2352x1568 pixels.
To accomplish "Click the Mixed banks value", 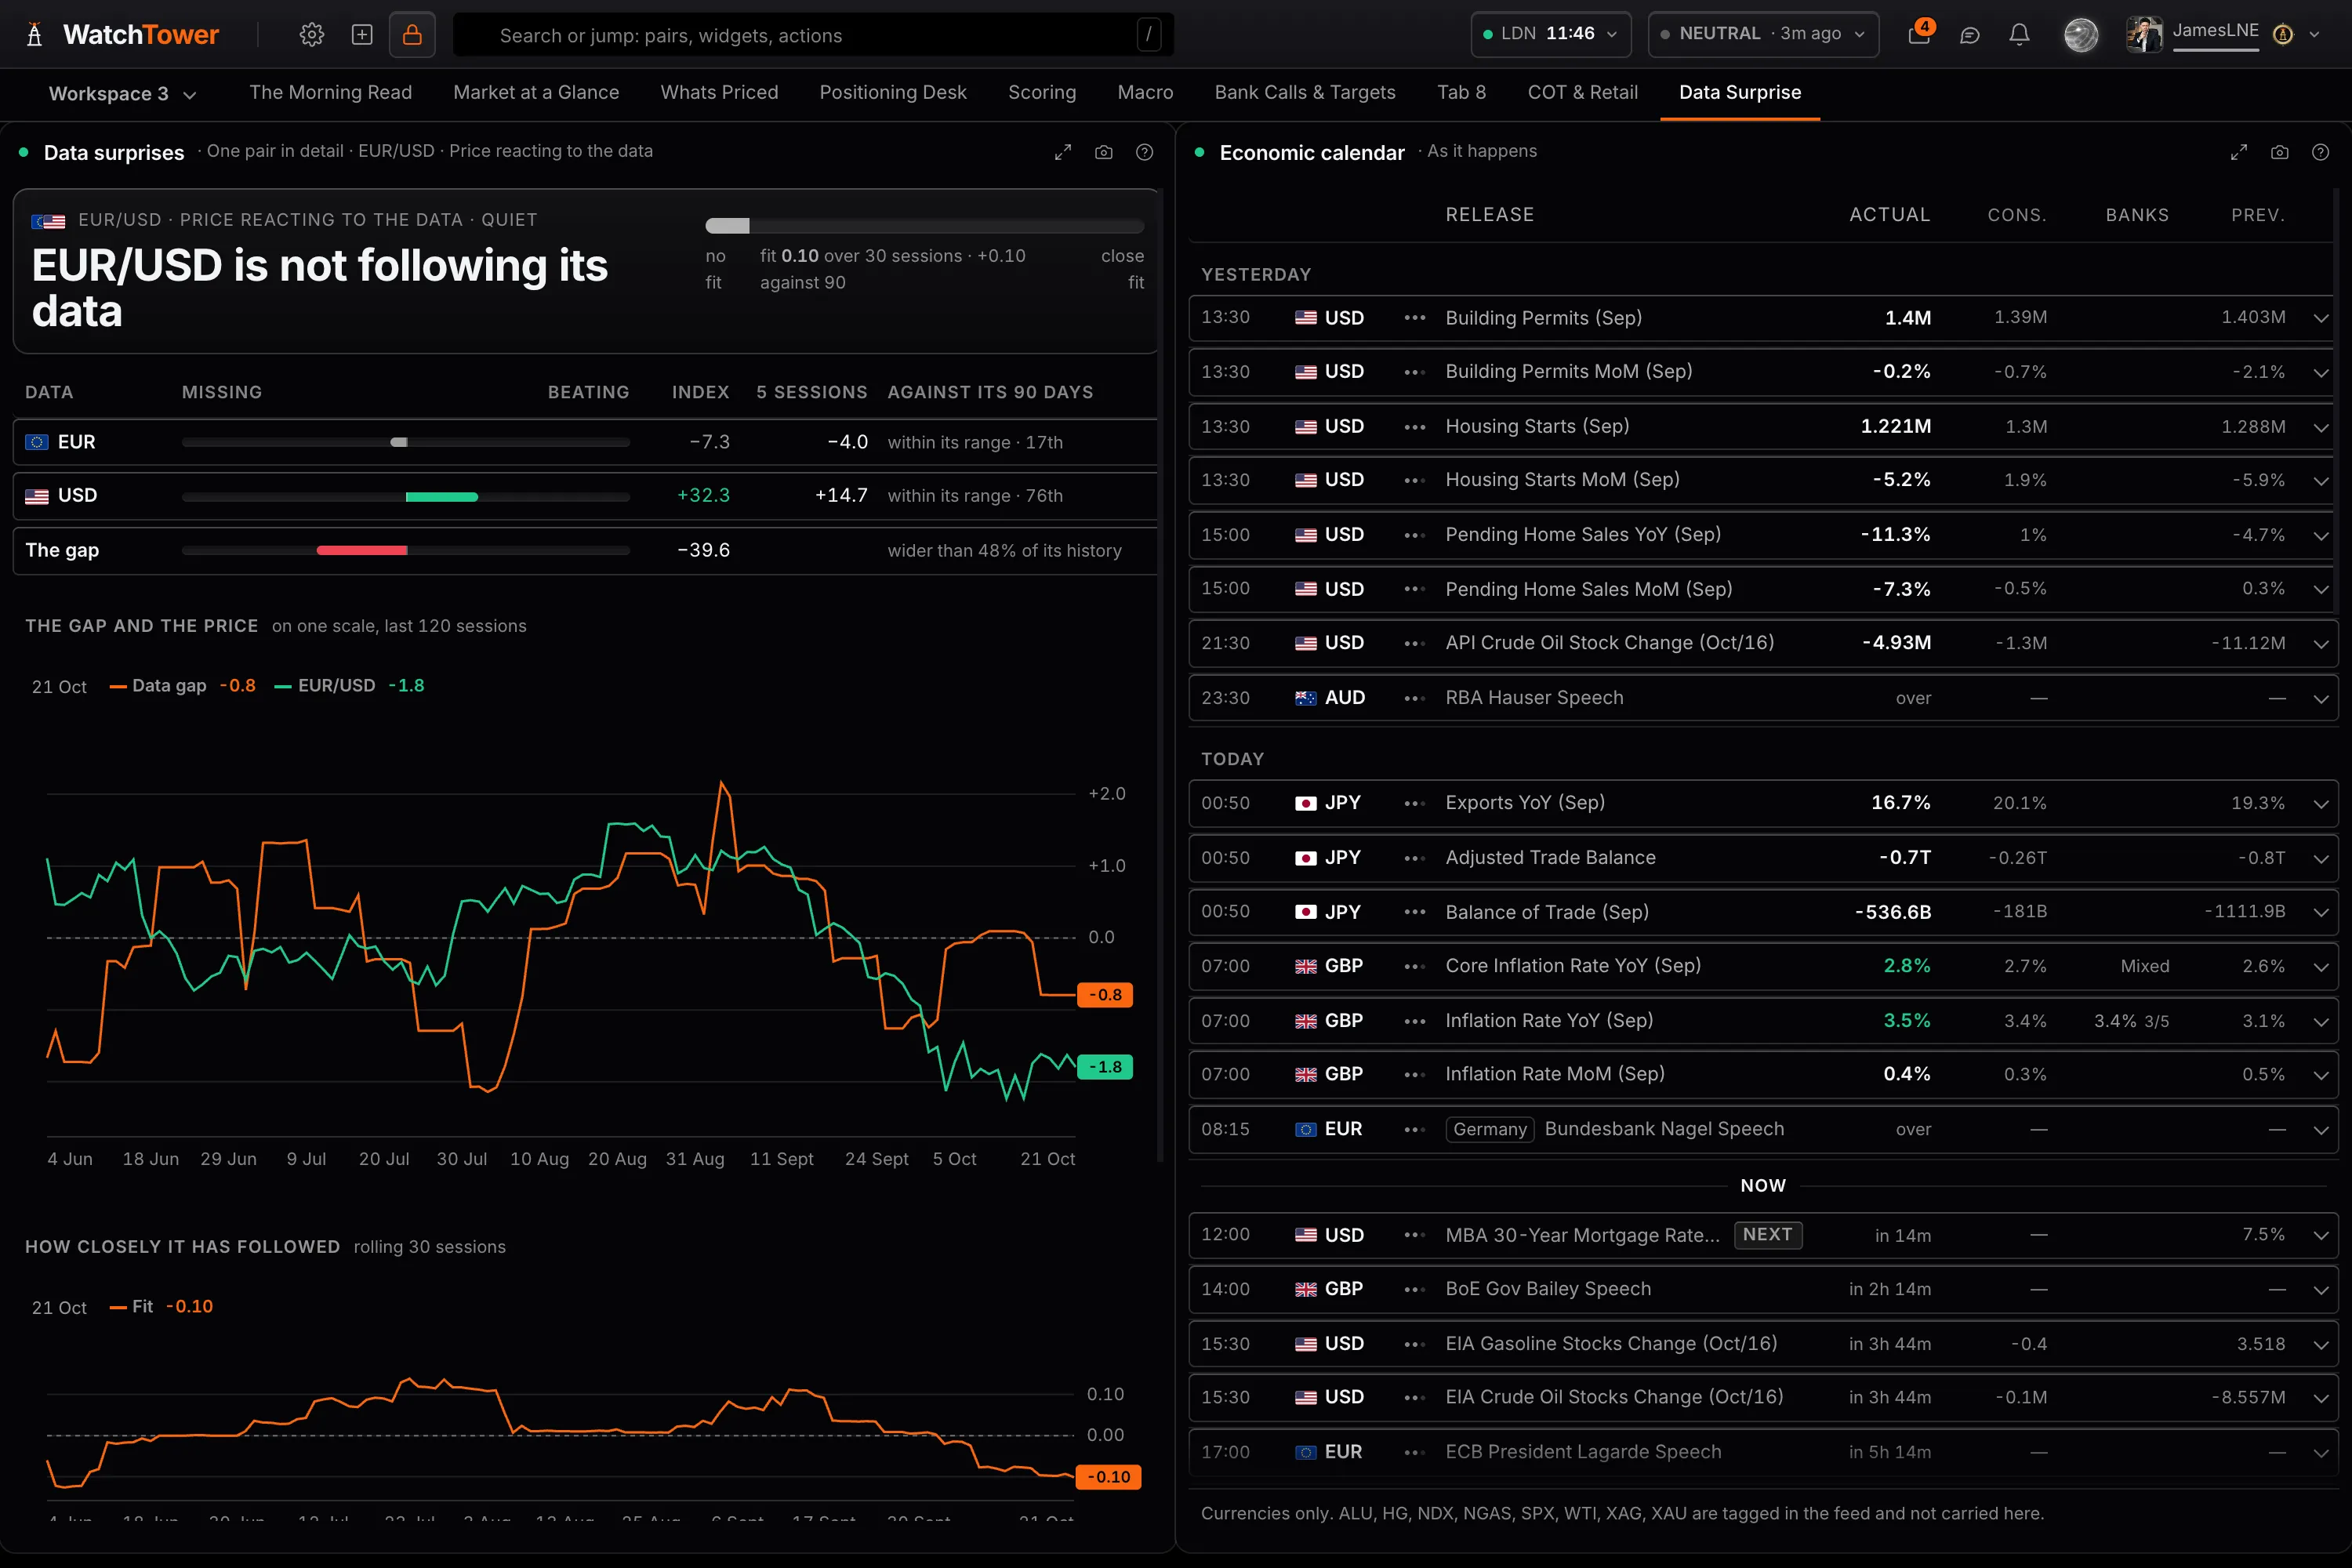I will [2145, 967].
